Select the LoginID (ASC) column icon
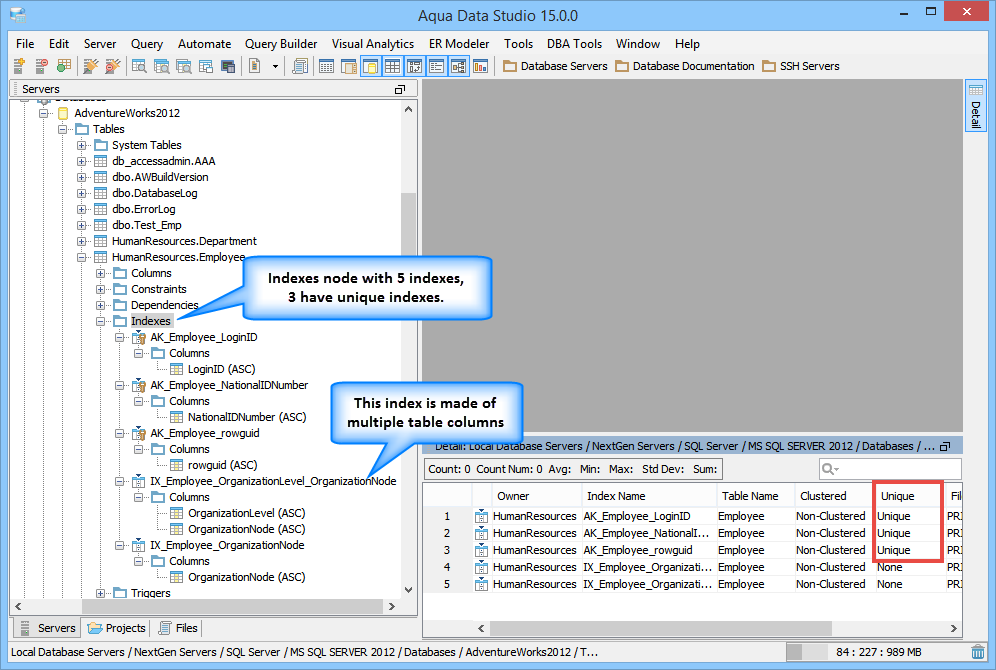 pyautogui.click(x=177, y=370)
